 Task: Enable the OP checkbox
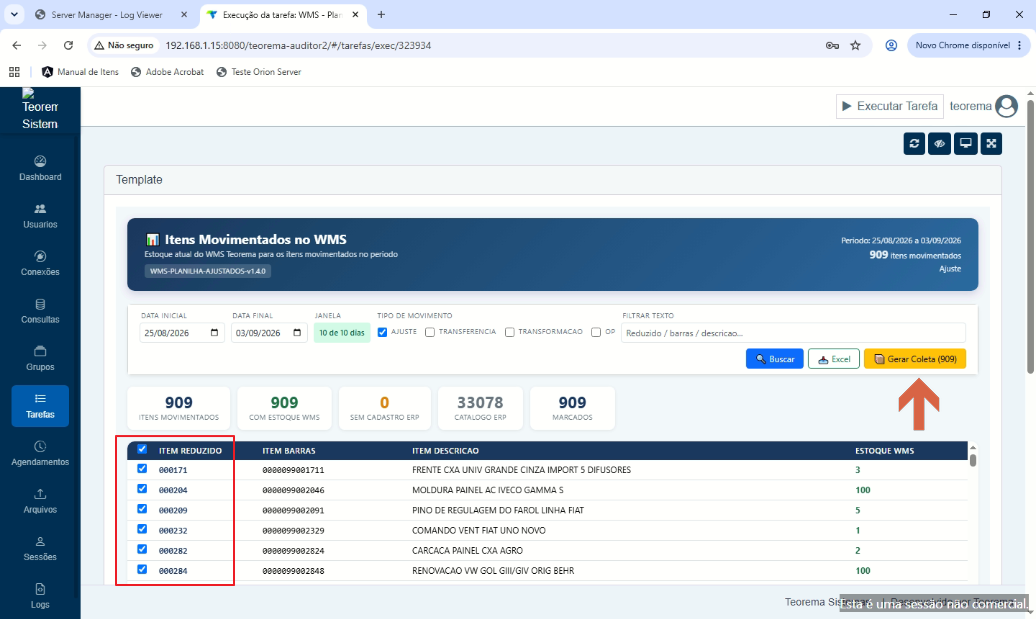596,332
